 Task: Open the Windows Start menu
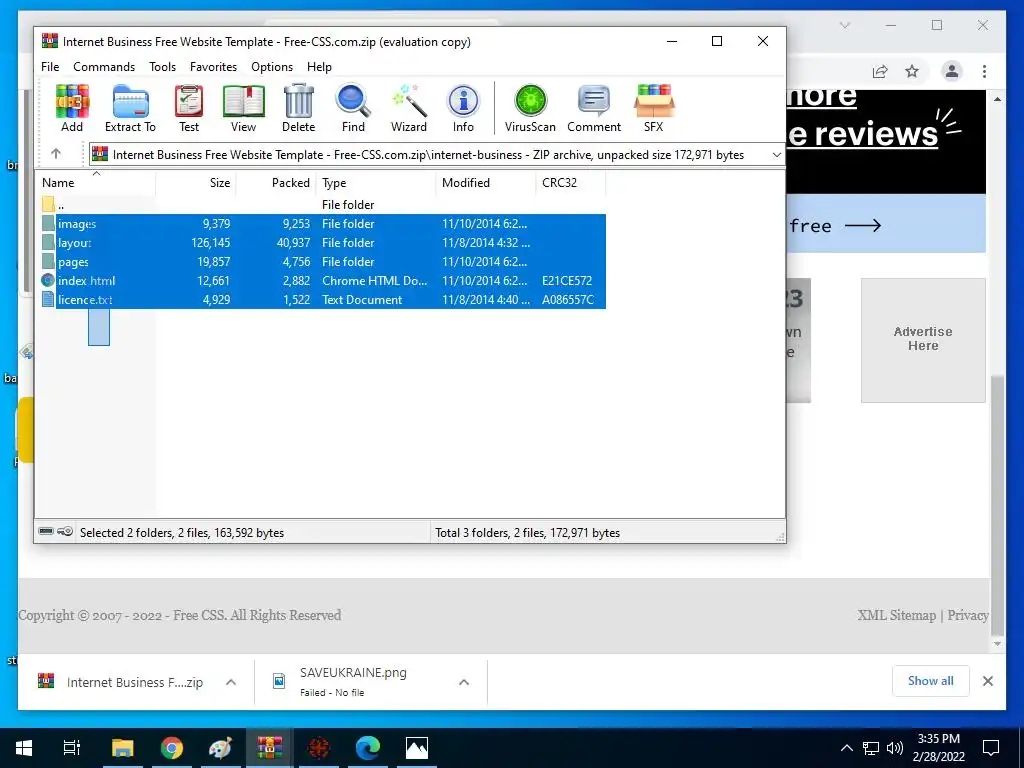pyautogui.click(x=24, y=748)
